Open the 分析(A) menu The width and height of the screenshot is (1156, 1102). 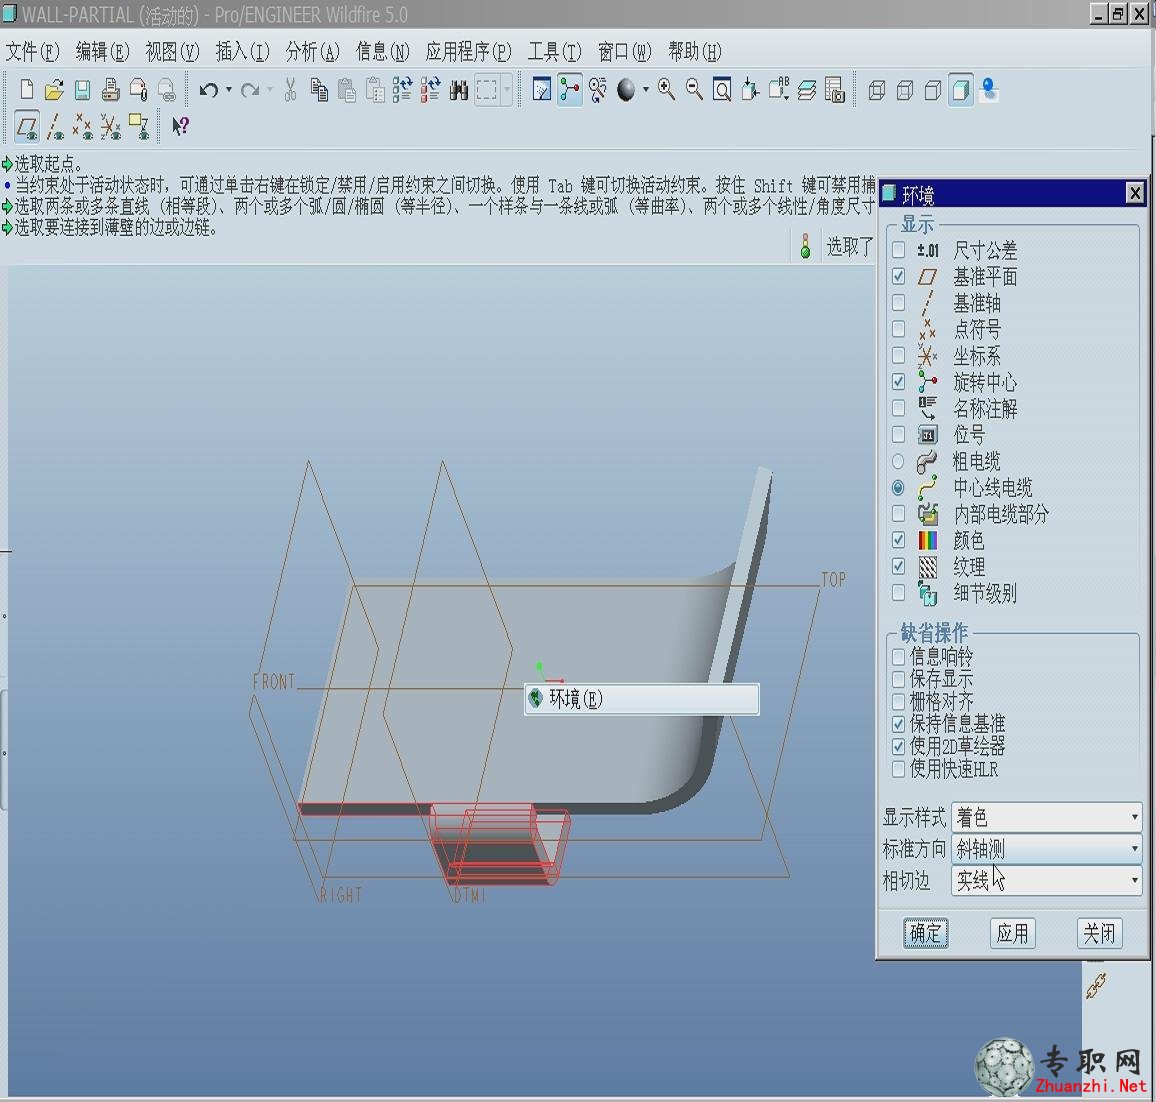pos(313,52)
